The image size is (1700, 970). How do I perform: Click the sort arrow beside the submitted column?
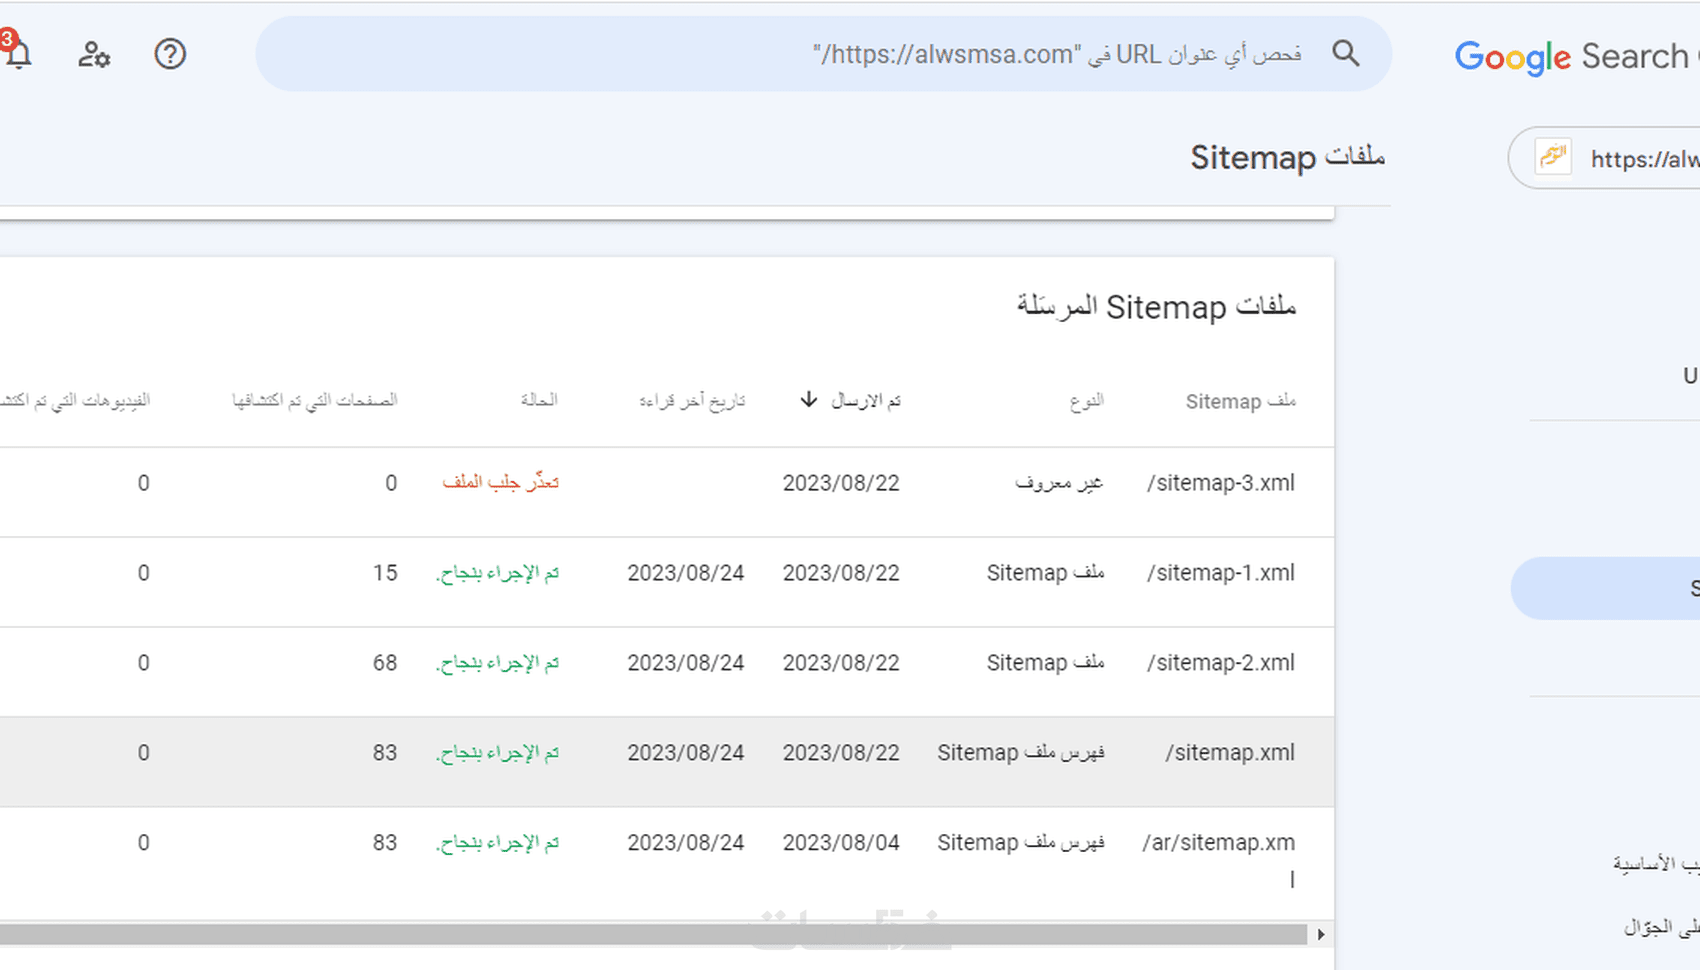tap(809, 400)
